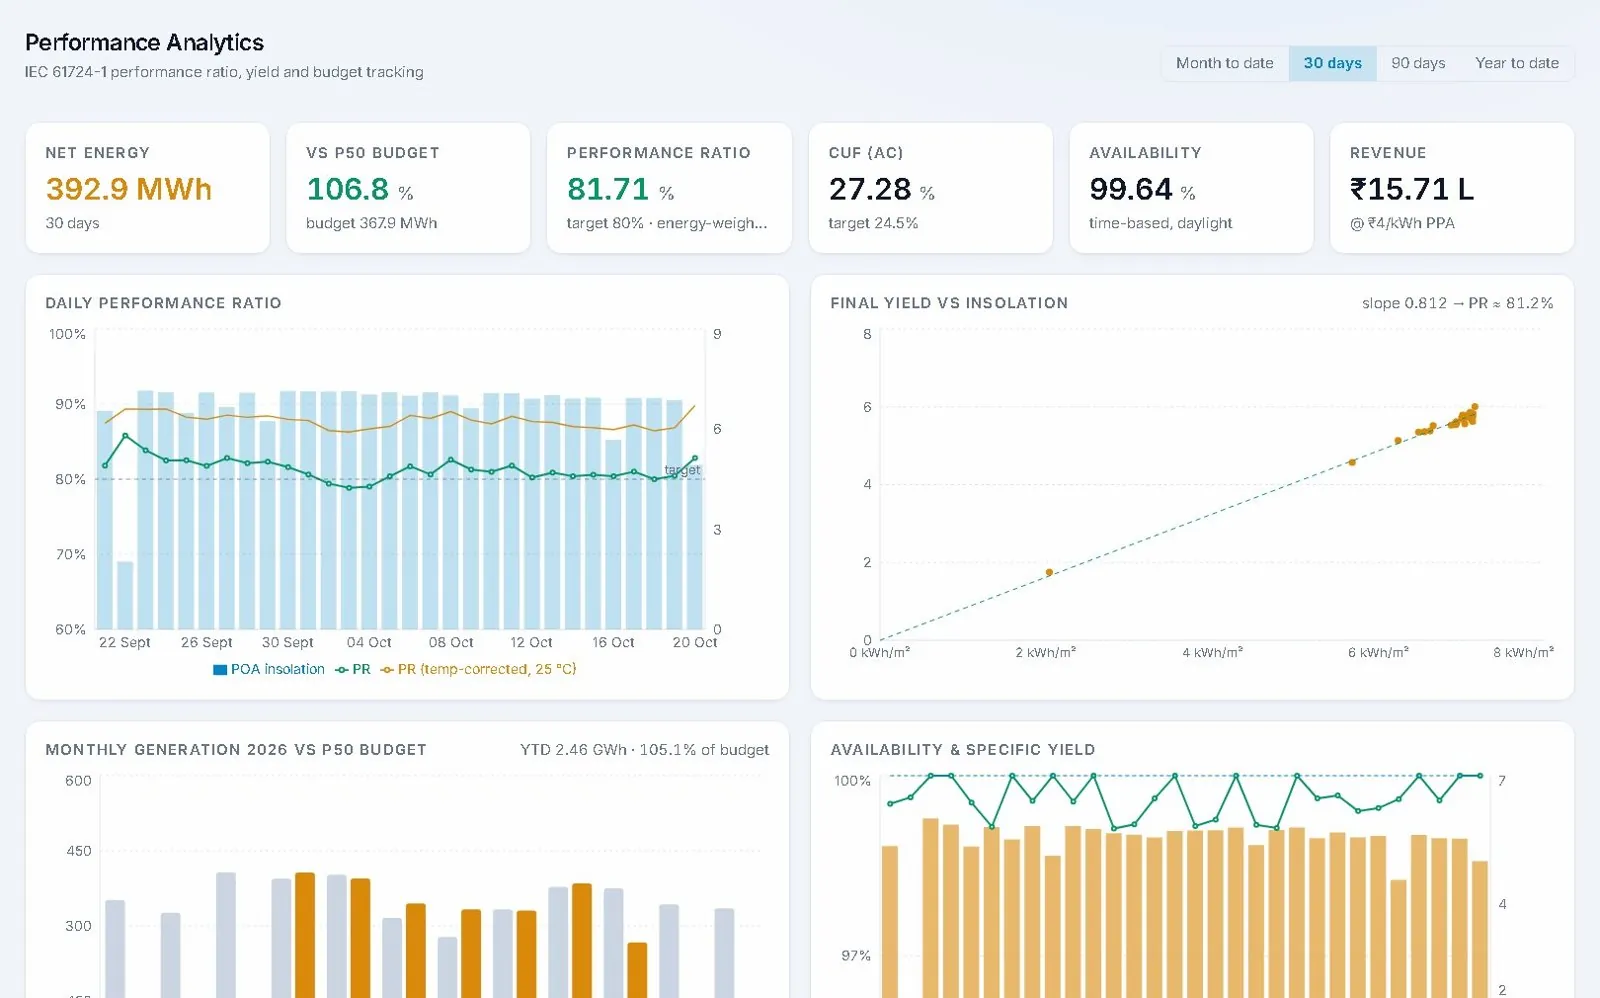Select the 30 days range tab
The image size is (1600, 998).
click(1332, 63)
